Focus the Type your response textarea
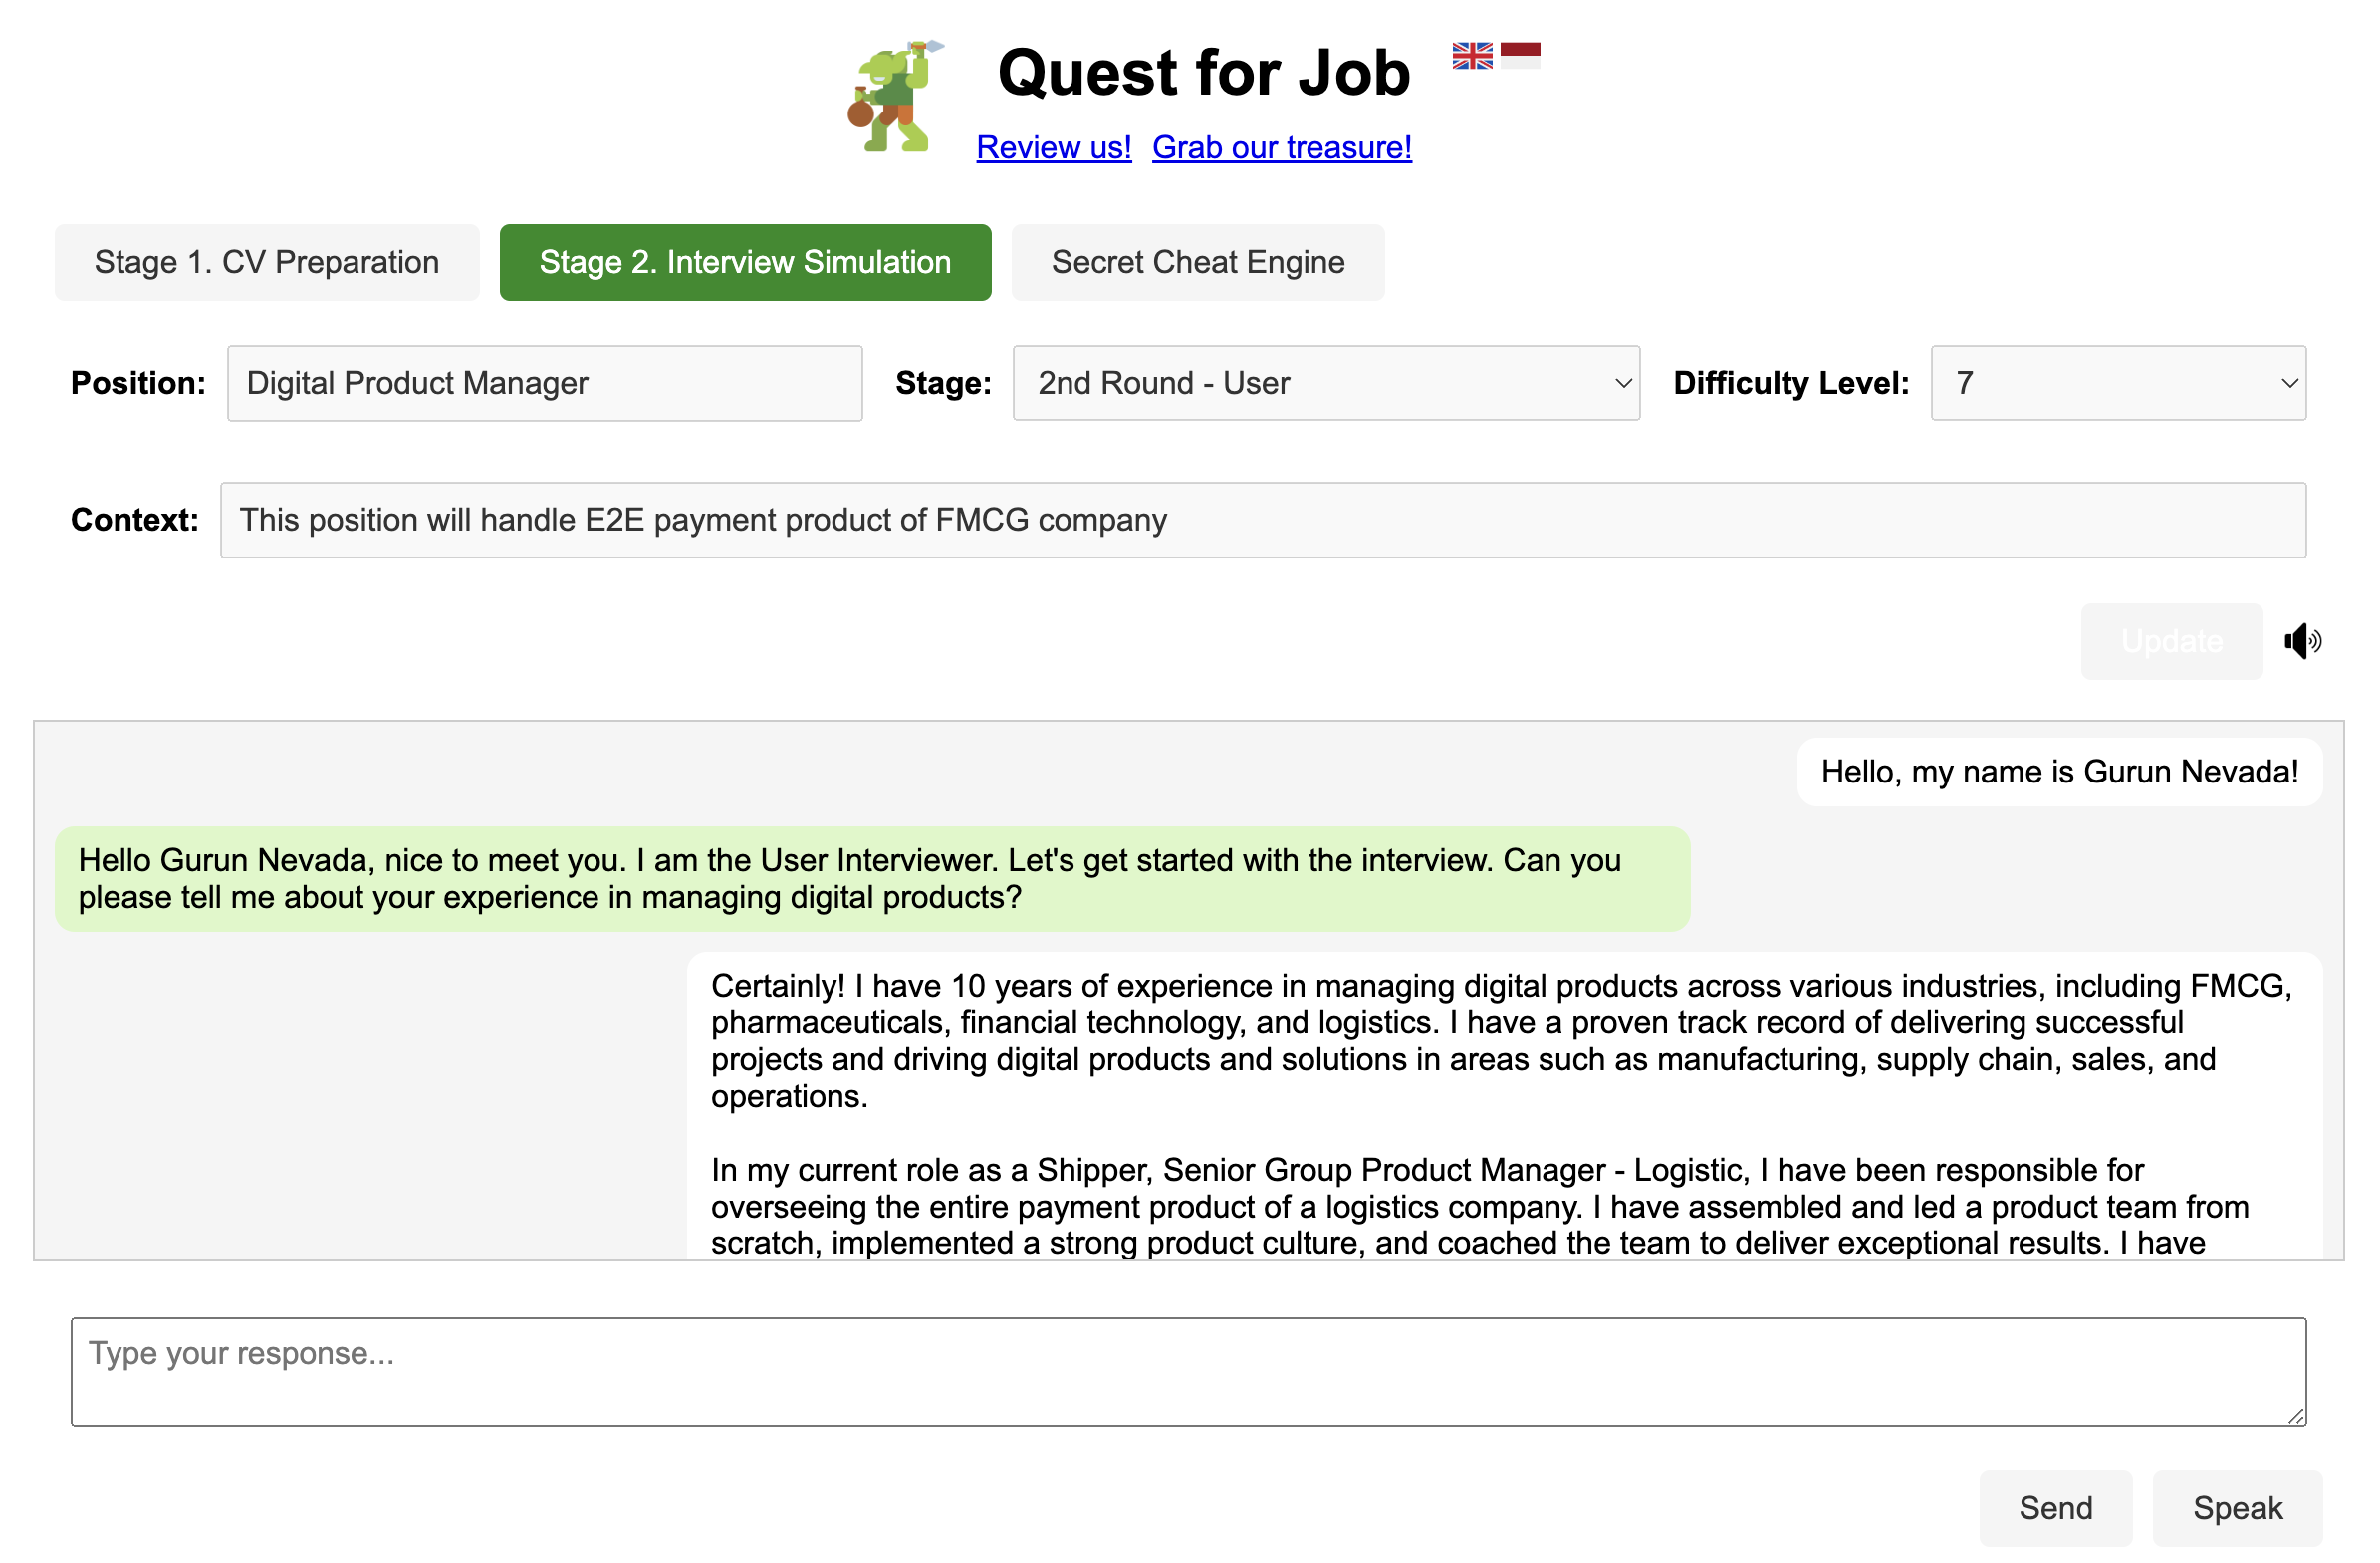The image size is (2380, 1563). coord(1188,1370)
